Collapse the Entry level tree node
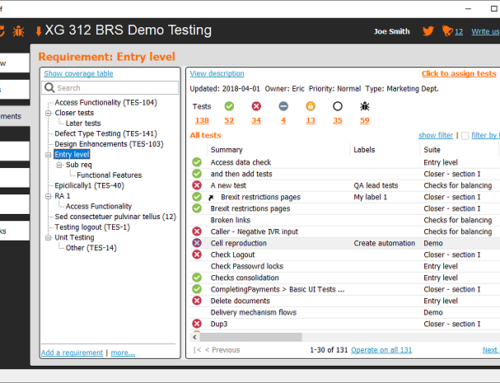 tap(48, 155)
